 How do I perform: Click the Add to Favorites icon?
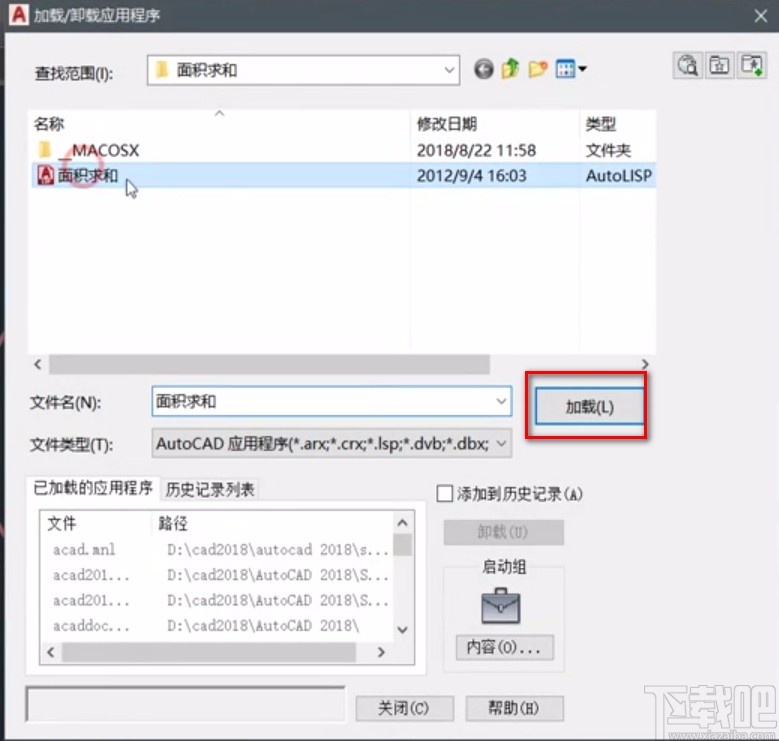pos(751,65)
